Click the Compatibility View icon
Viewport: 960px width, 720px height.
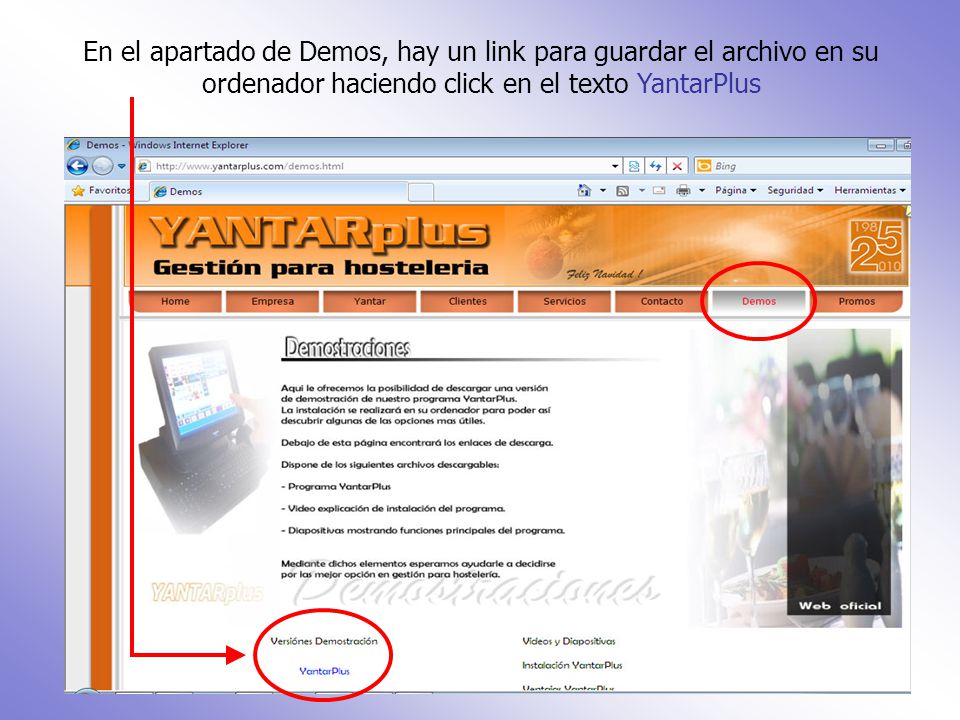[x=634, y=166]
